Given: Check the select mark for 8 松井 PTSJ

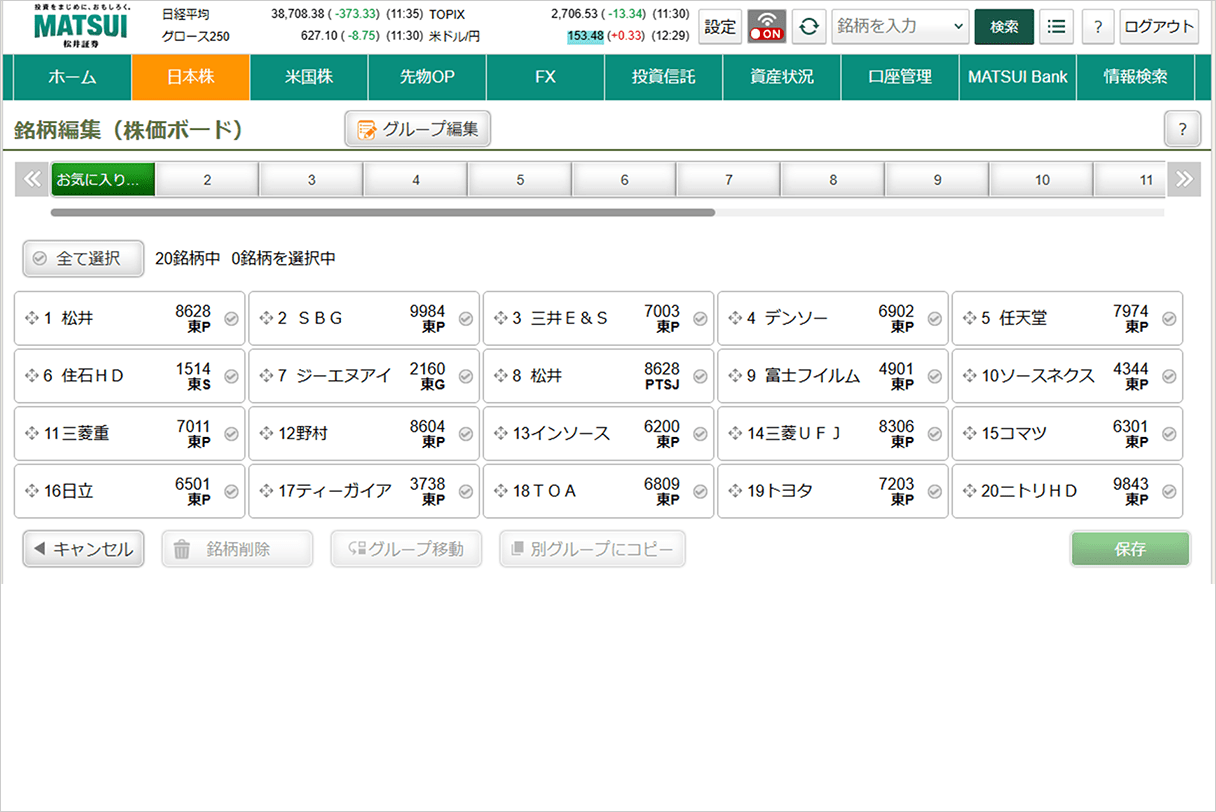Looking at the screenshot, I should coord(700,377).
